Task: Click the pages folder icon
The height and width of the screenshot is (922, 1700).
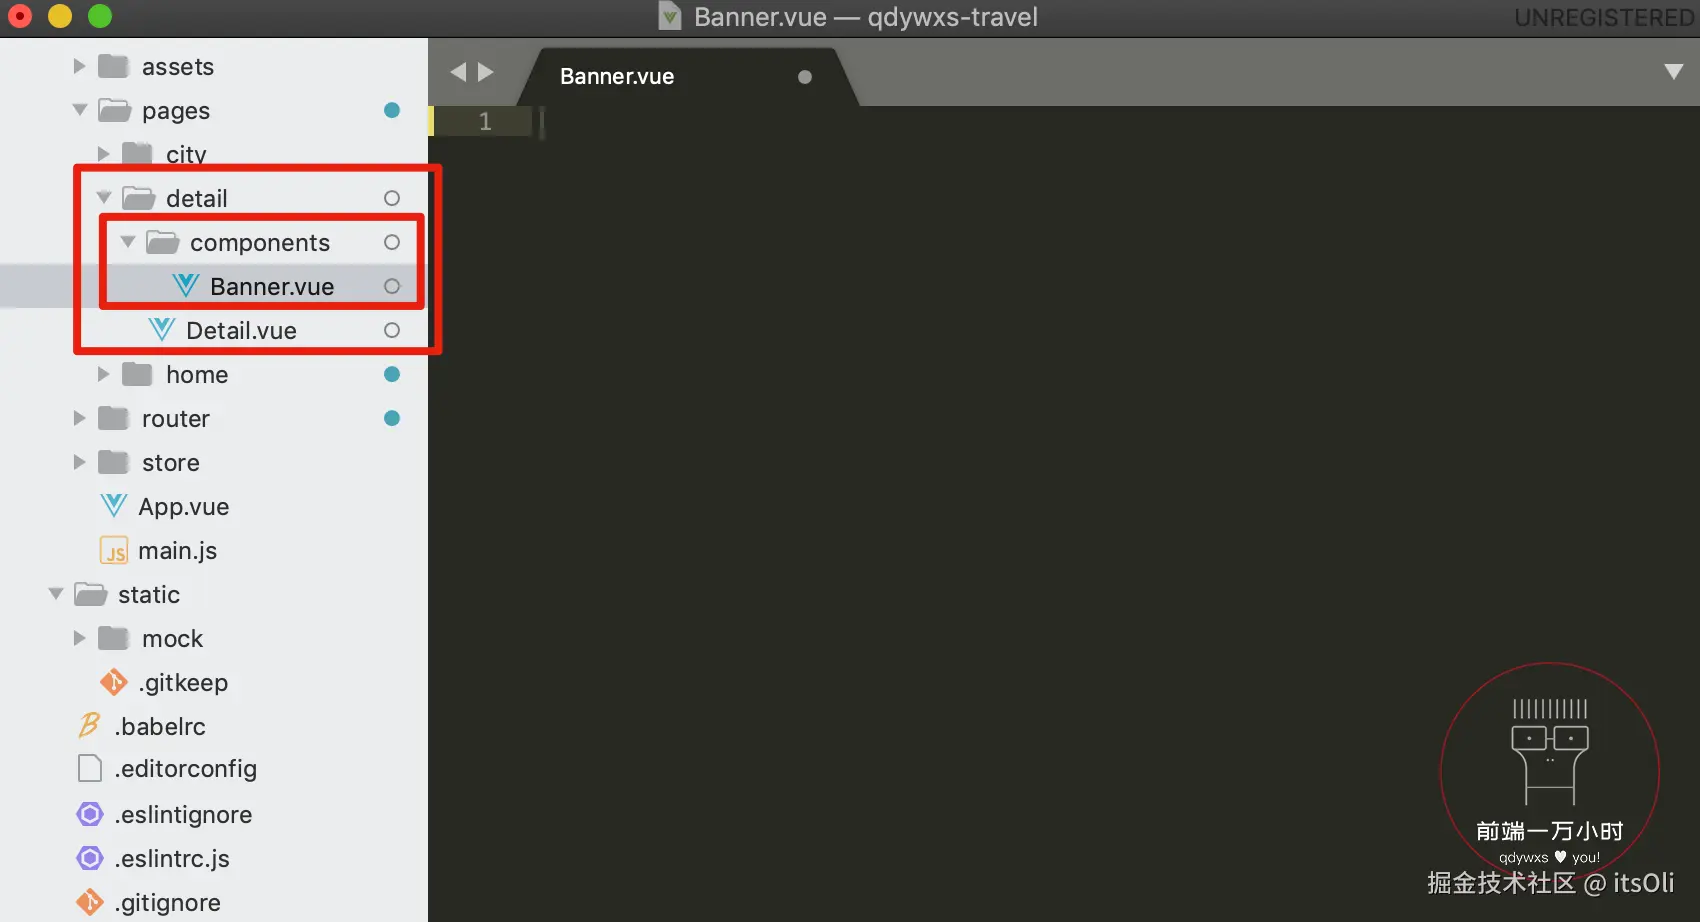Action: pyautogui.click(x=114, y=110)
